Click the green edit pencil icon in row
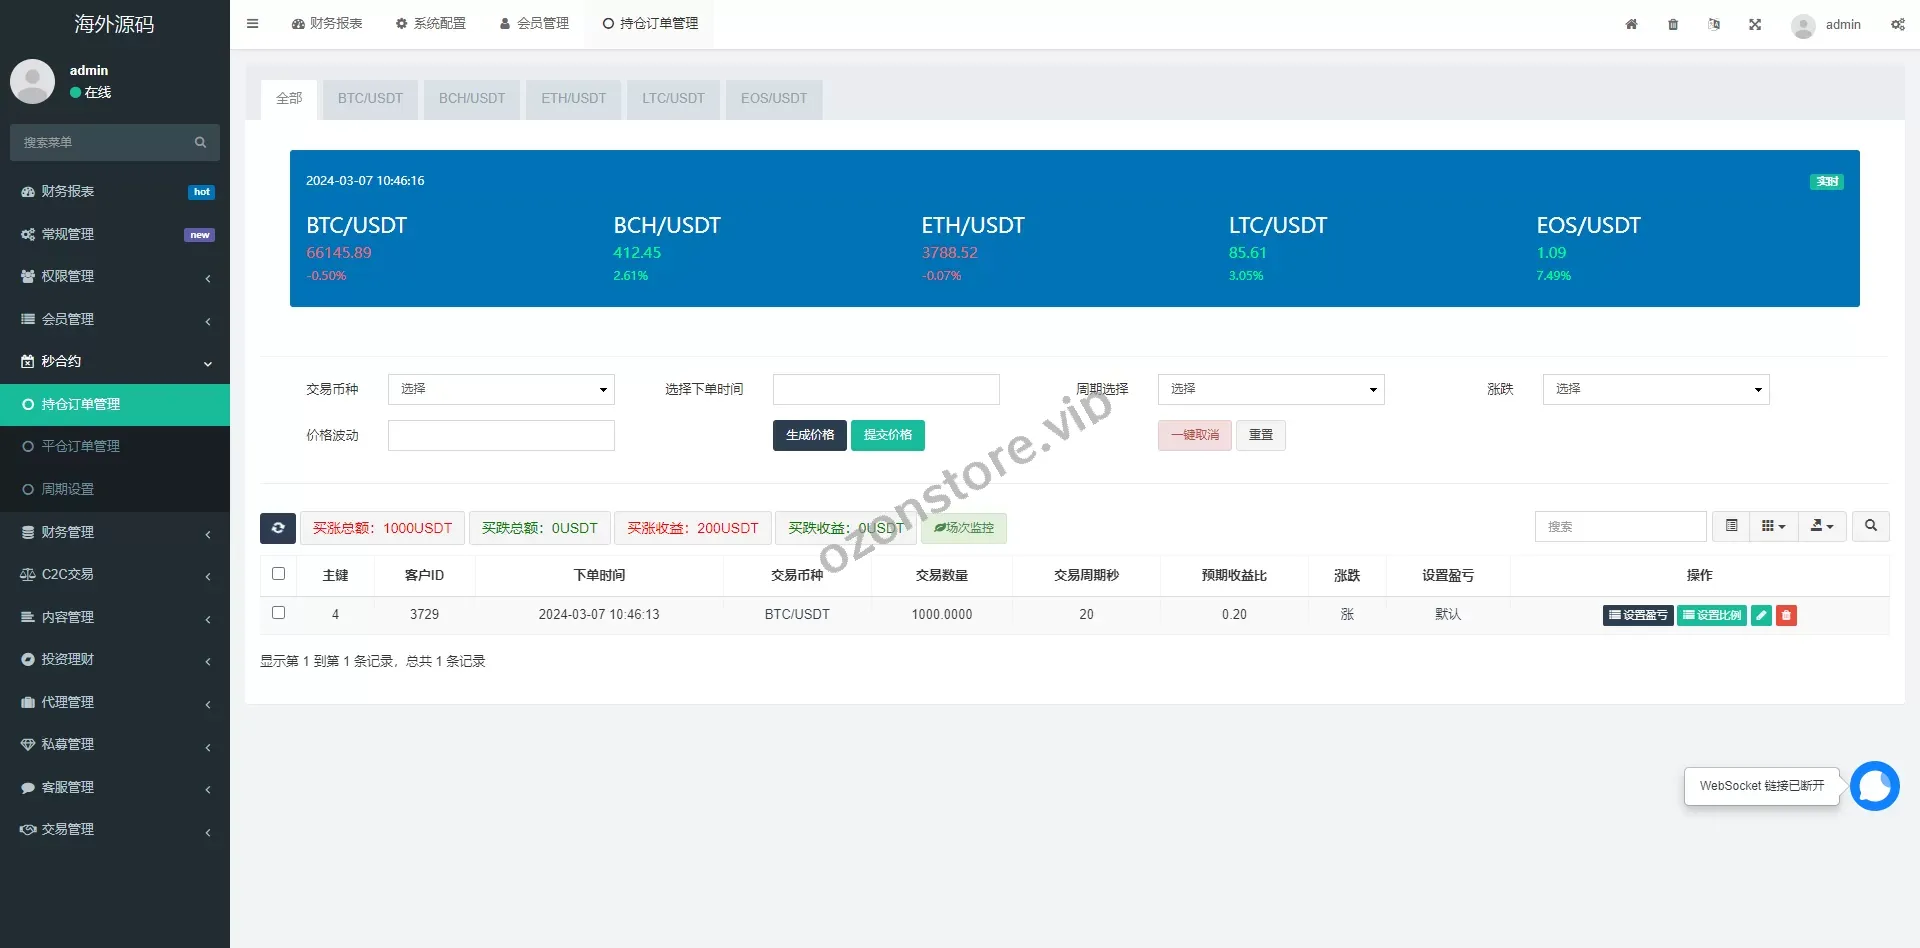 [1761, 615]
